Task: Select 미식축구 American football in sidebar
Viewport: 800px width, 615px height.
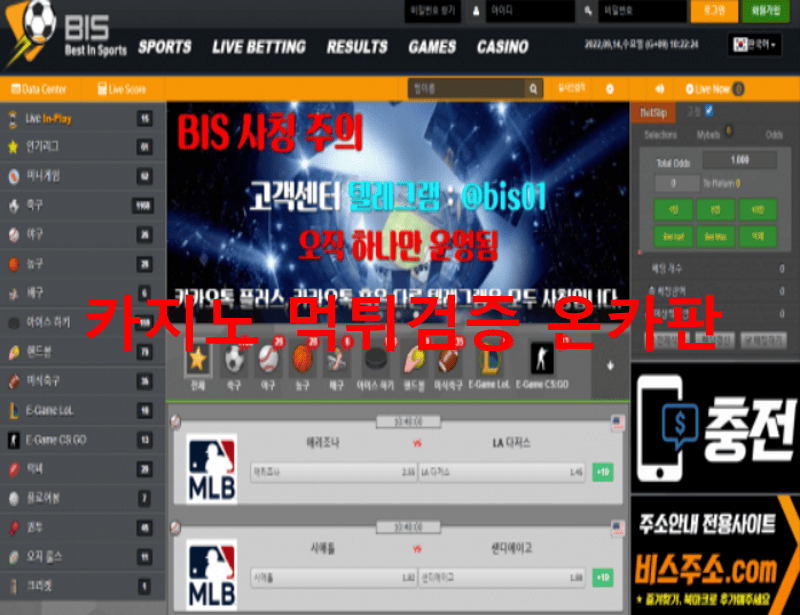Action: click(x=83, y=381)
